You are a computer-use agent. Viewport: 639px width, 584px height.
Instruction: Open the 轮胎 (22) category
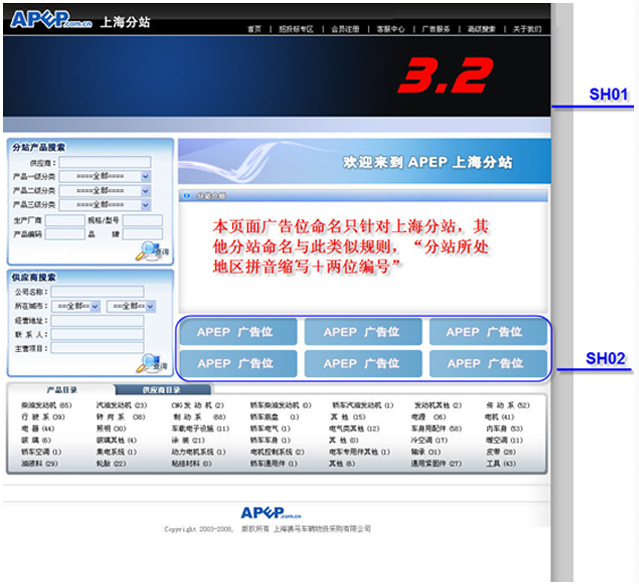(x=111, y=463)
